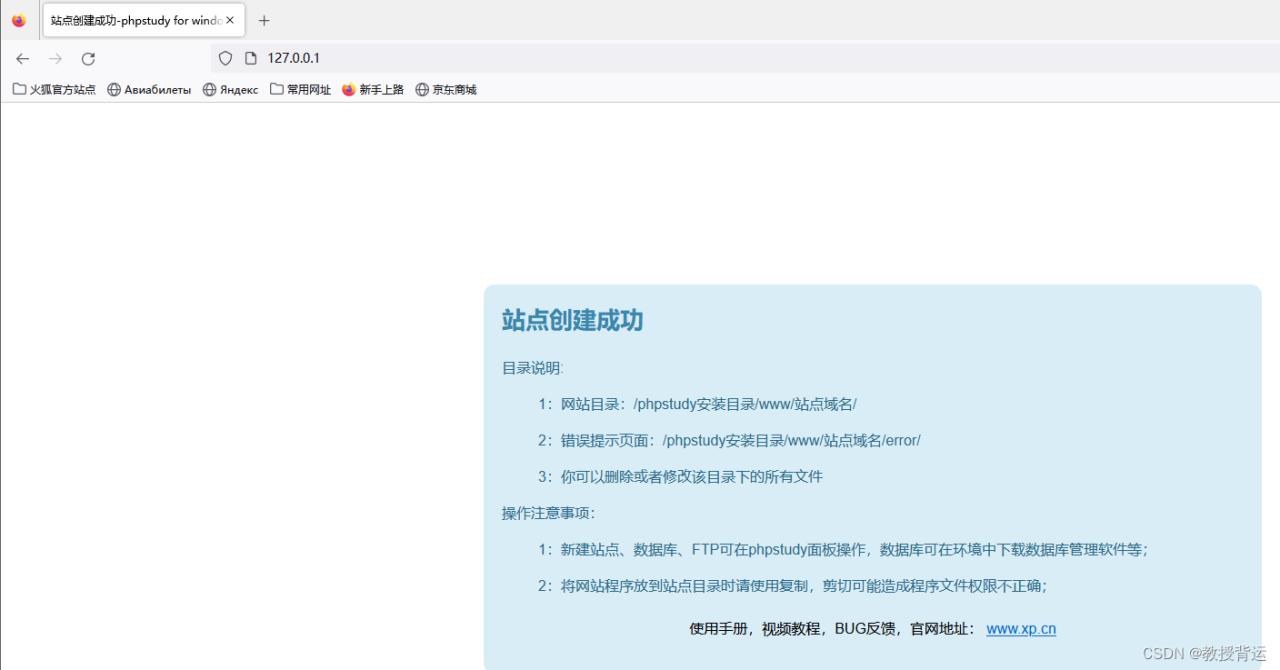
Task: Click the 站点创建成功 heading
Action: [x=572, y=321]
